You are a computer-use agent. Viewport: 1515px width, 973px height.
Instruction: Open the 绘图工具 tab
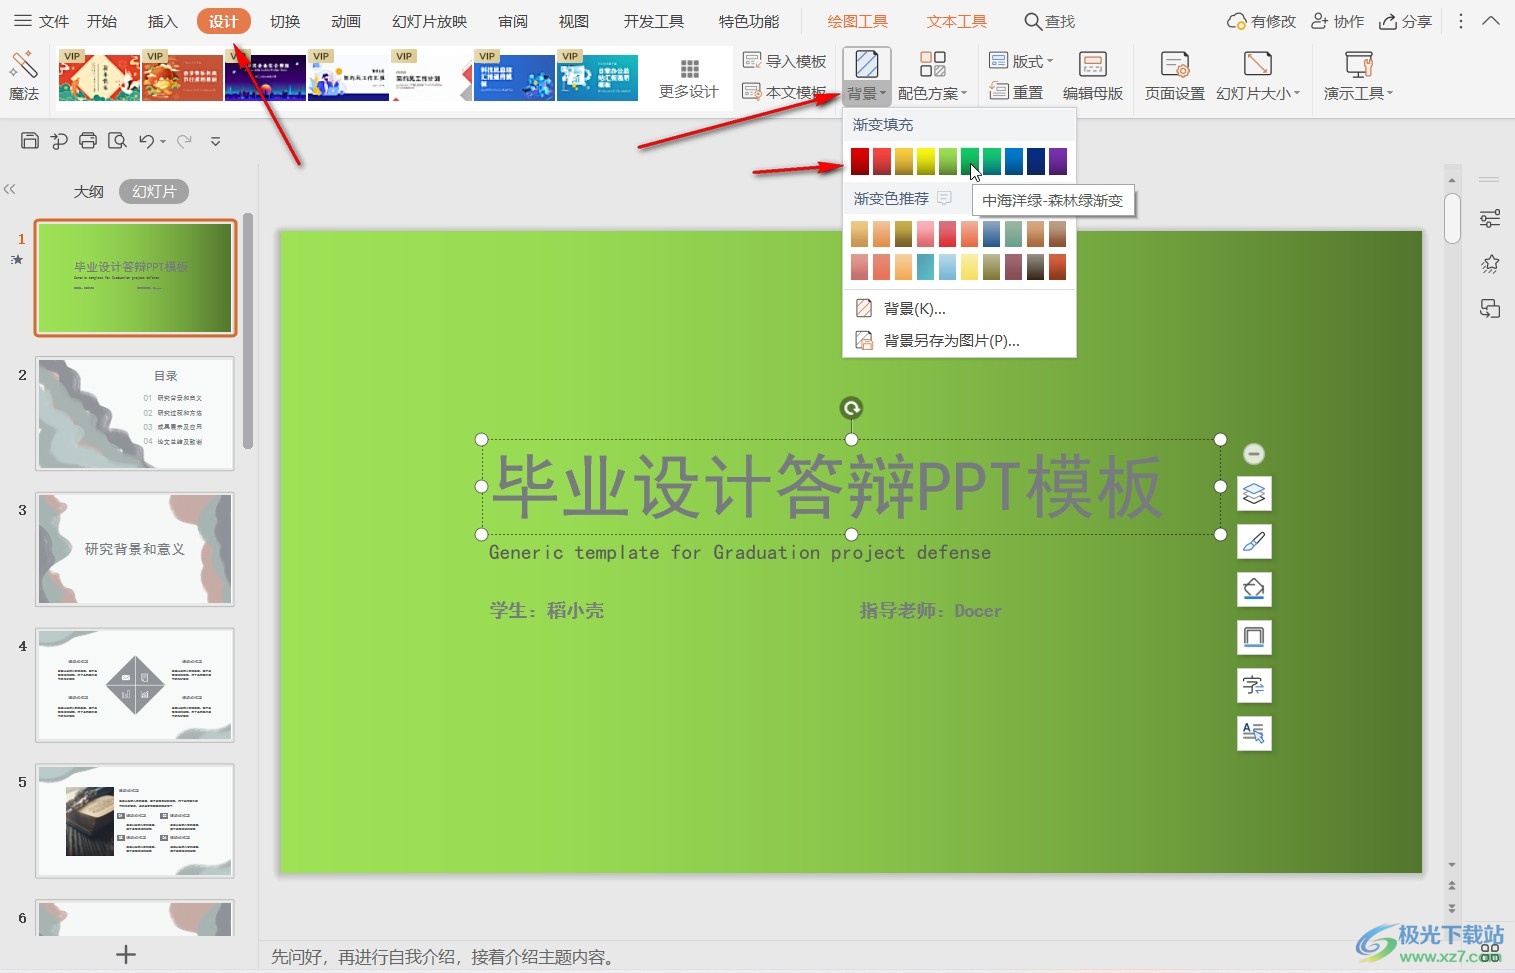[x=858, y=21]
